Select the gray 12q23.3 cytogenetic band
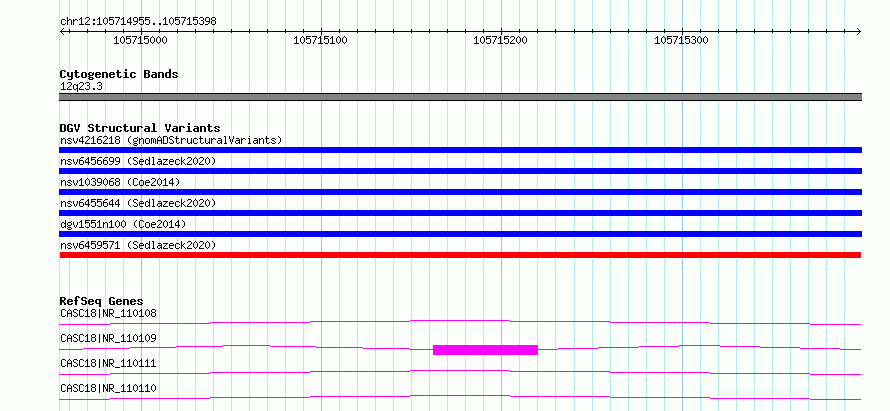The height and width of the screenshot is (411, 890). [460, 97]
